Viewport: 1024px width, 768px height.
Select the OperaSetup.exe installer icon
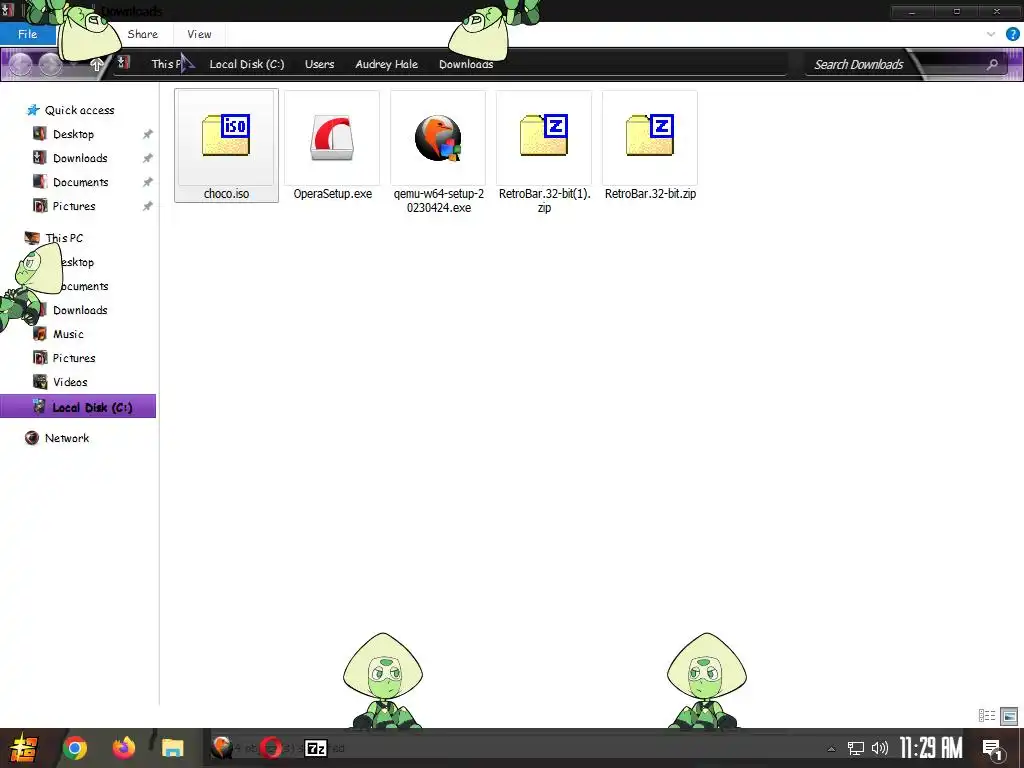tap(332, 138)
